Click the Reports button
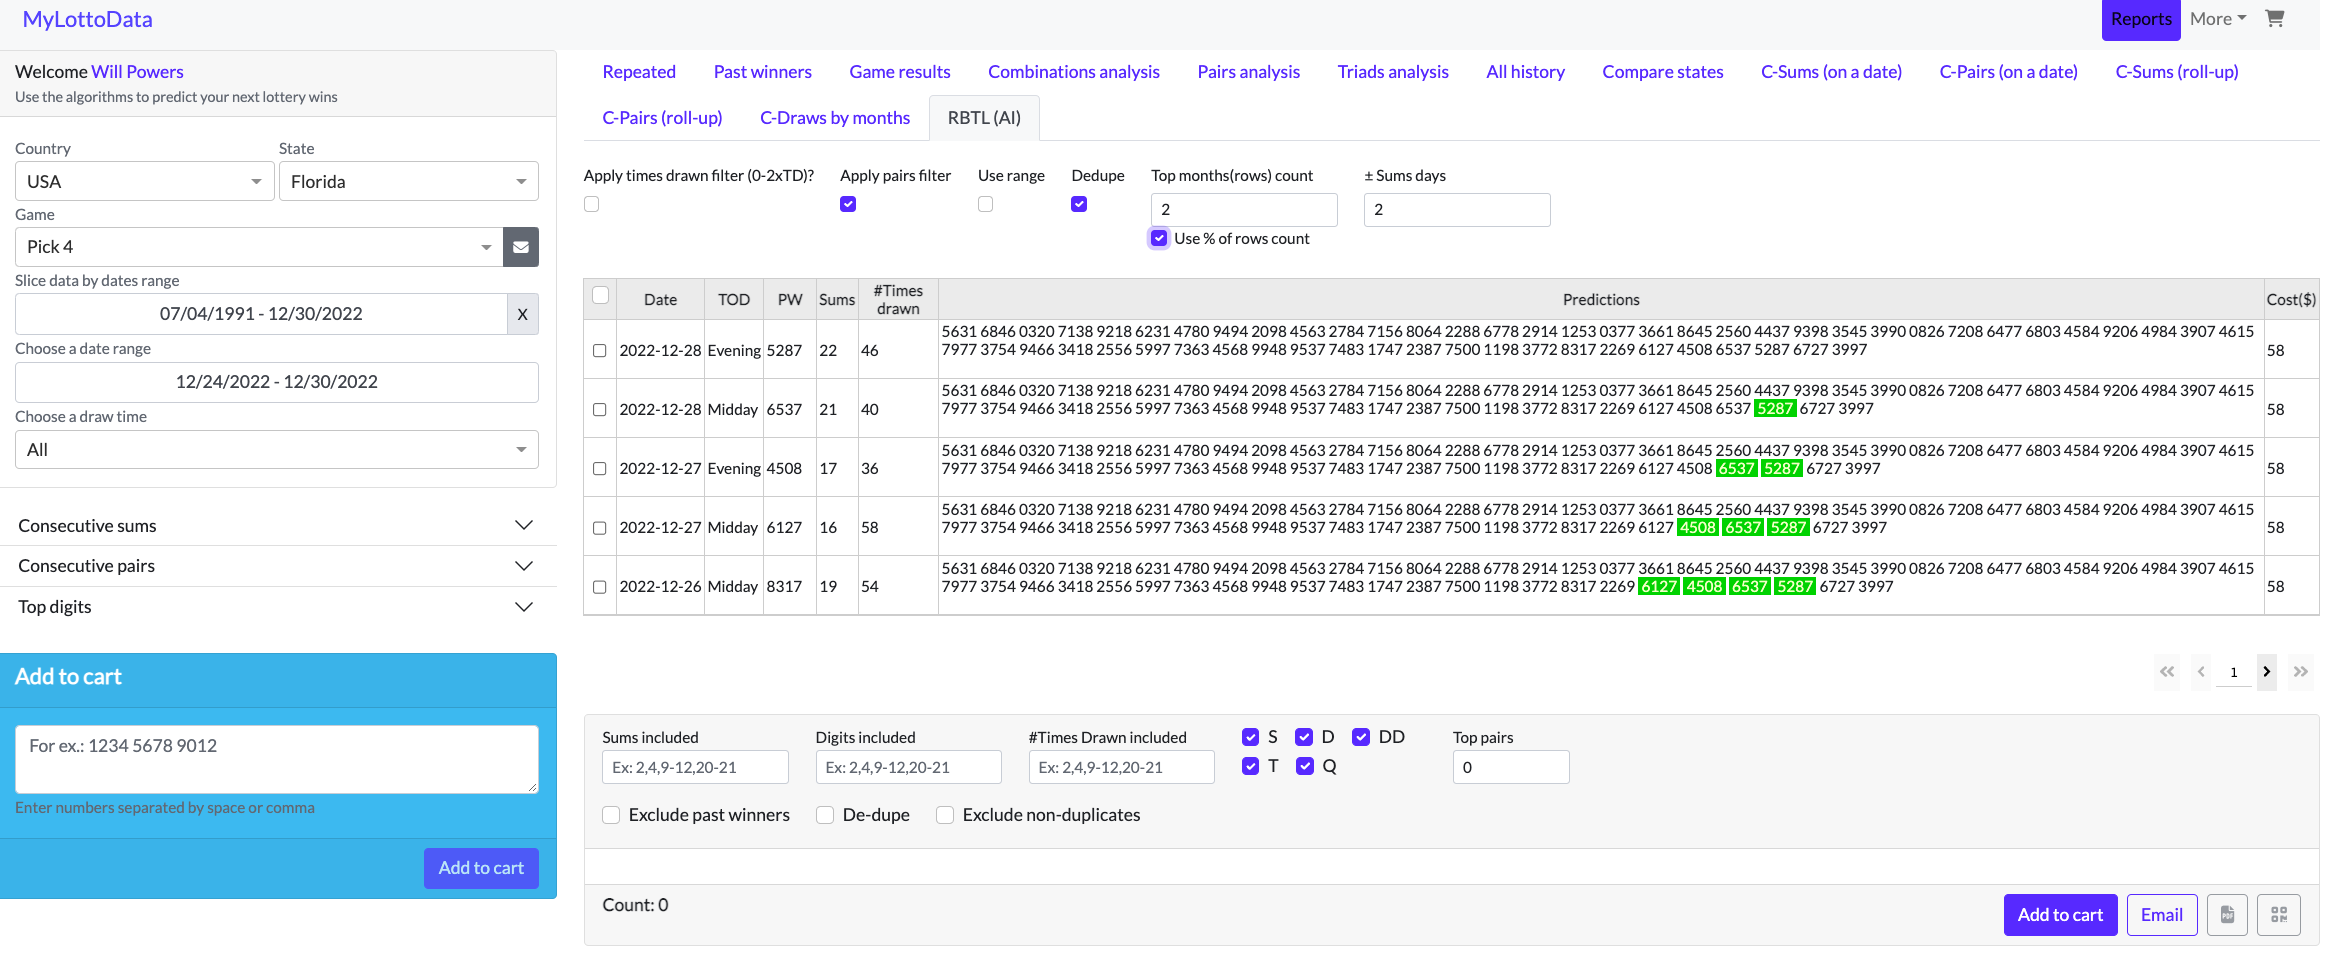 click(2141, 20)
